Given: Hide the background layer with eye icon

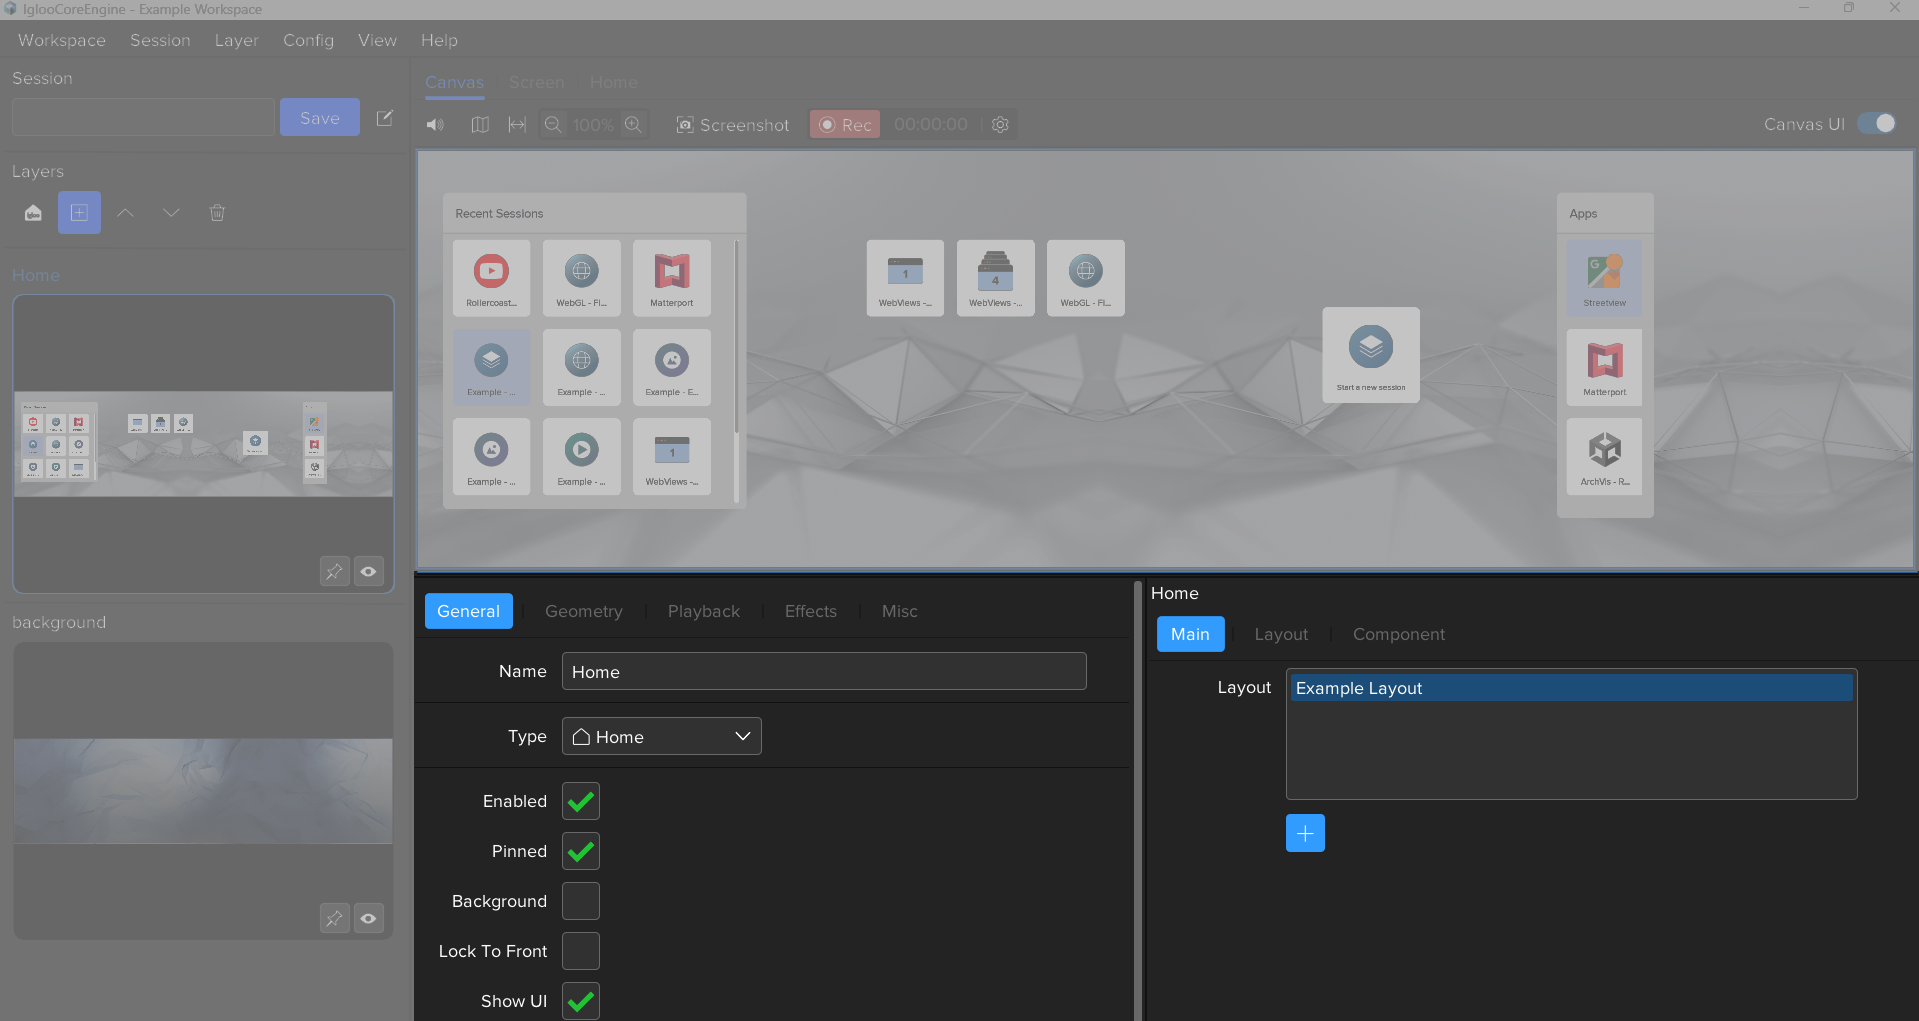Looking at the screenshot, I should pos(369,918).
